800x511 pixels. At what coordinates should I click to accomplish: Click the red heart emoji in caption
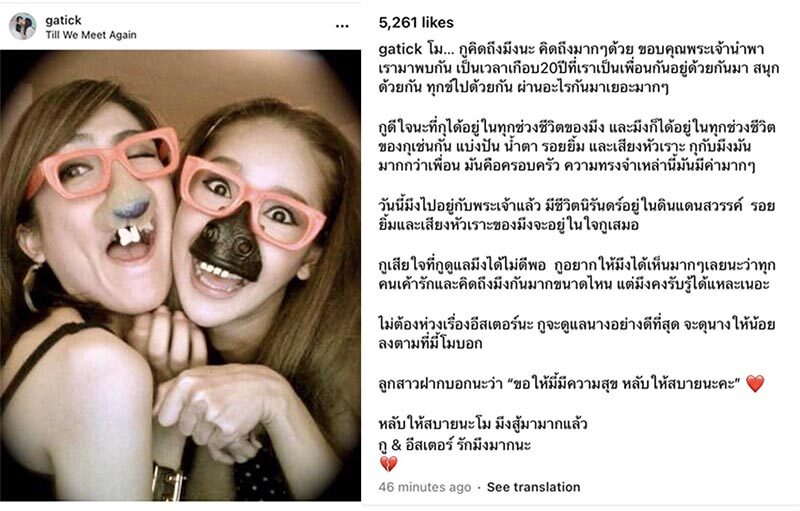[755, 384]
